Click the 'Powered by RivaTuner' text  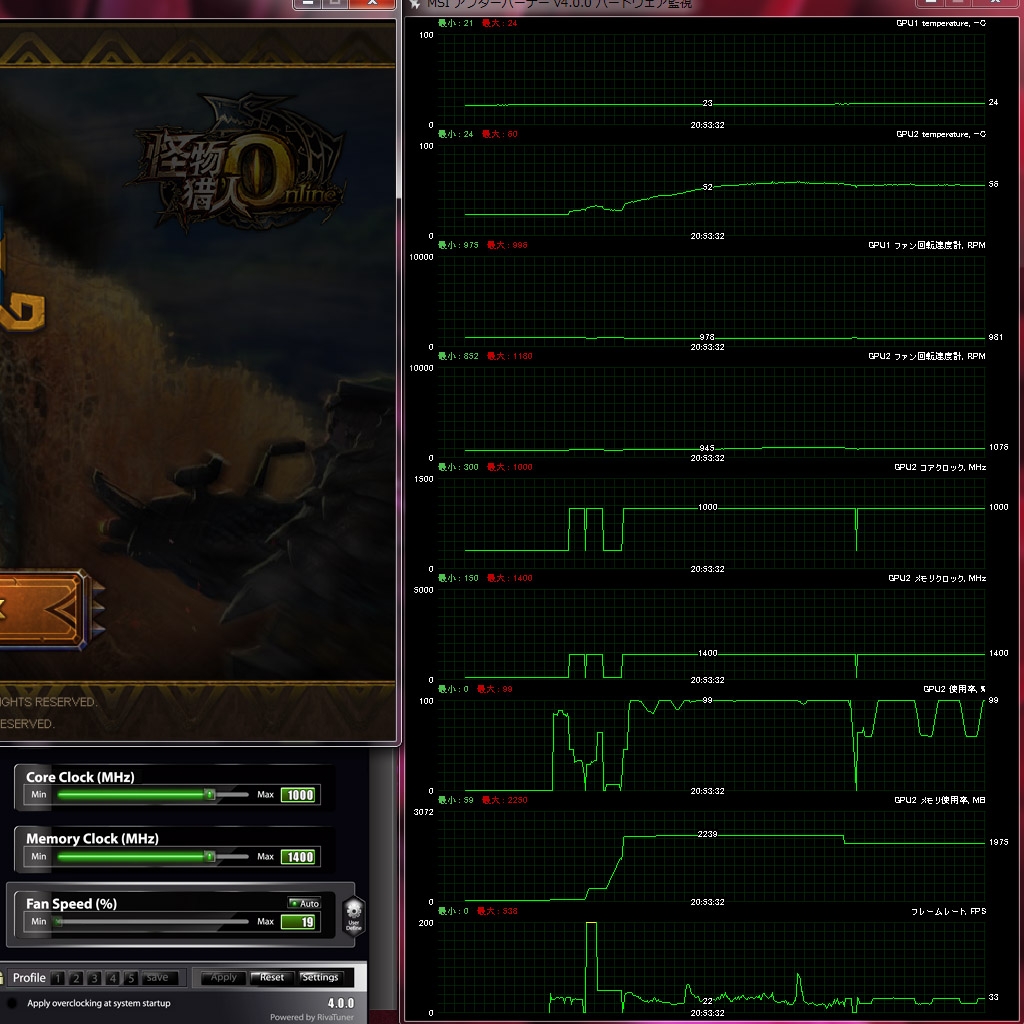coord(312,1017)
